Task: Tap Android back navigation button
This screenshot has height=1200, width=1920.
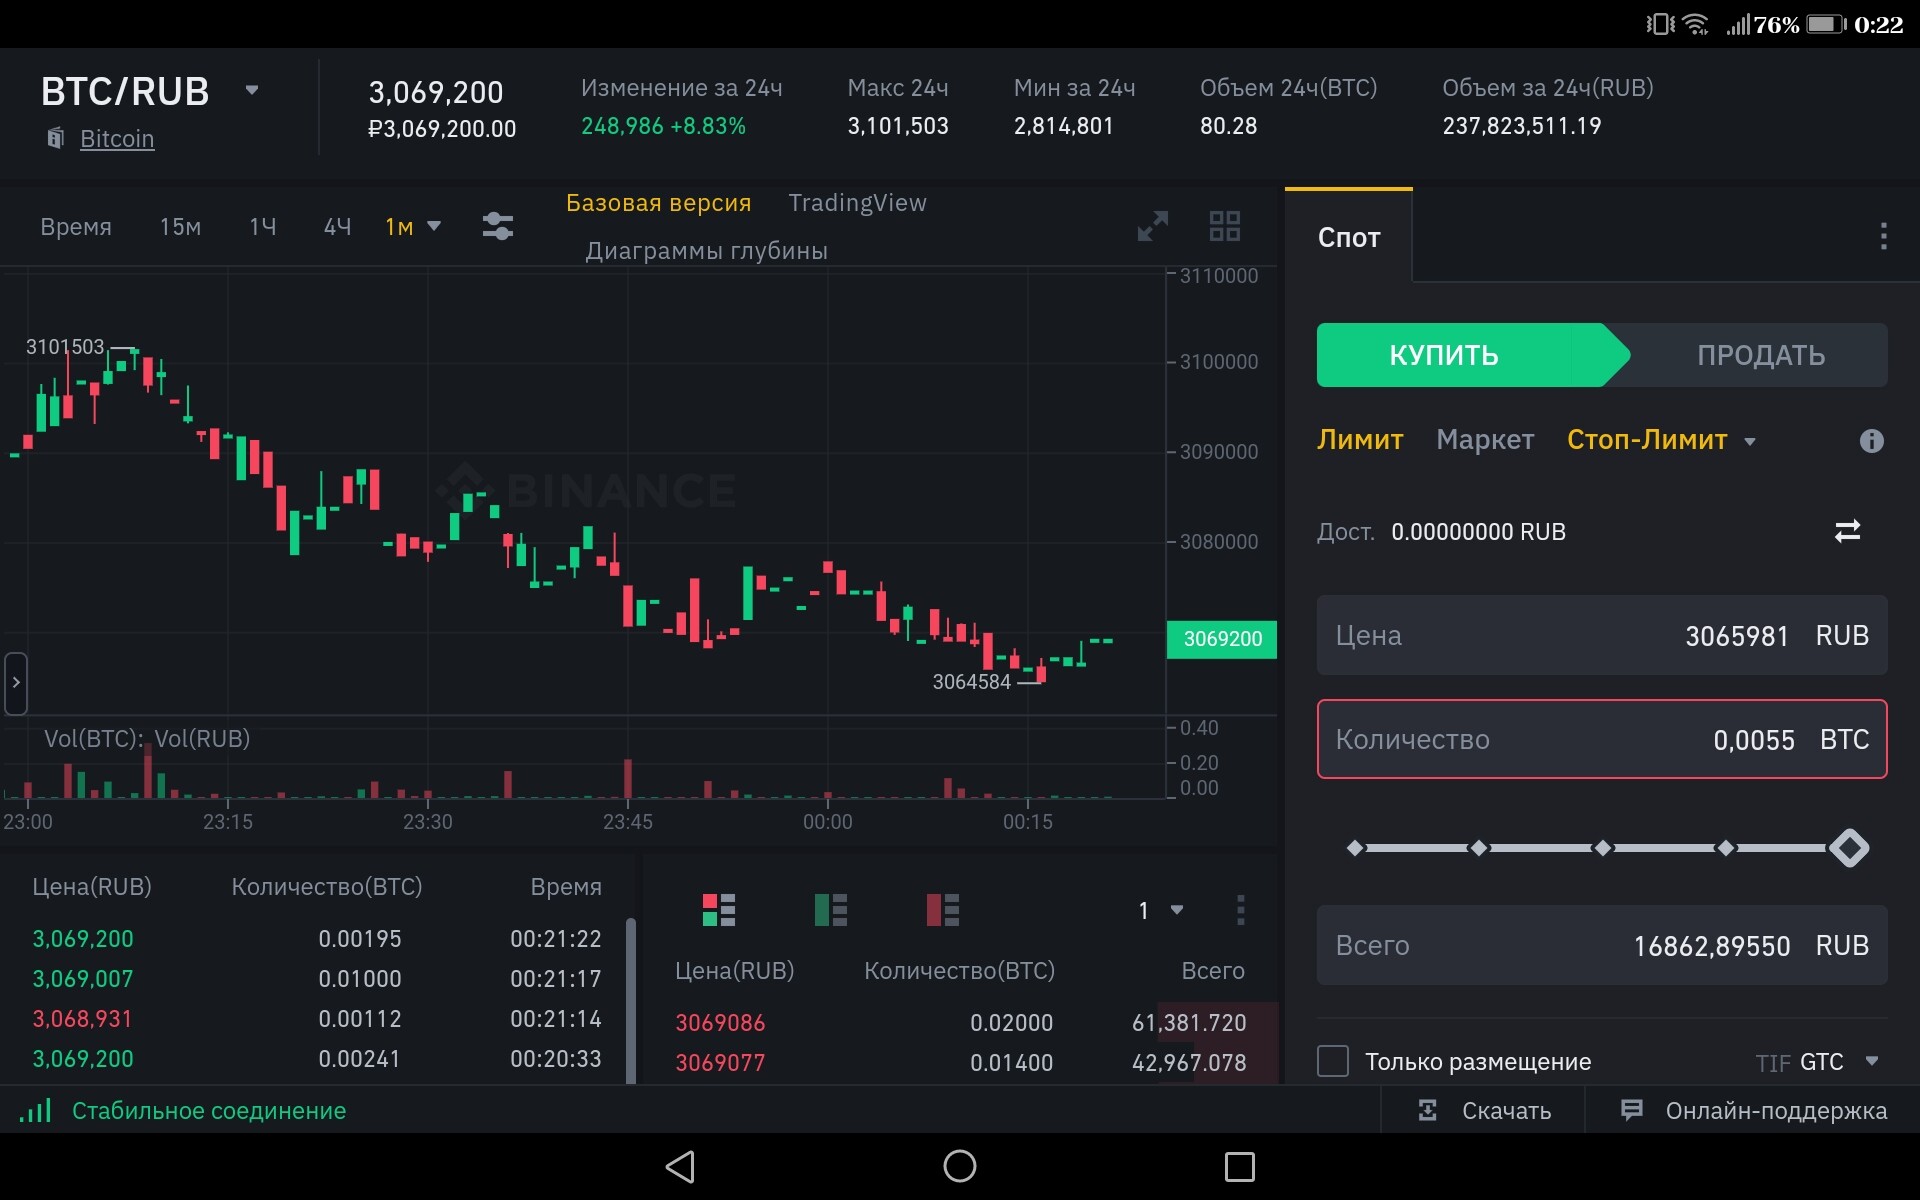Action: point(680,1166)
